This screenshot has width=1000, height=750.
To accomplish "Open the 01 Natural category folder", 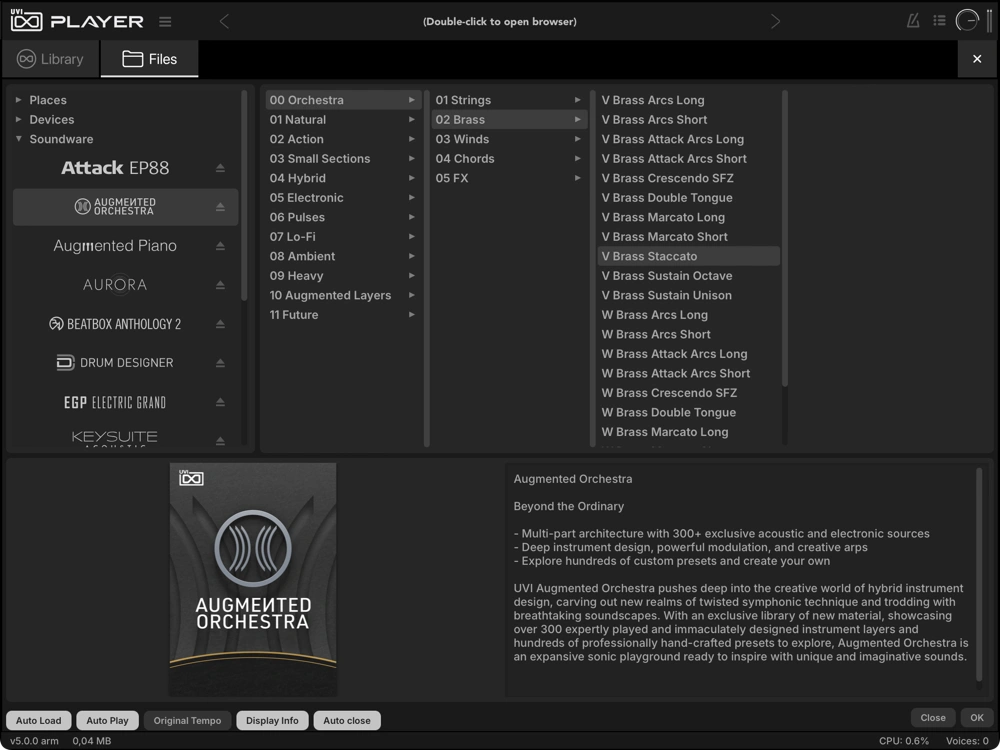I will click(x=343, y=119).
